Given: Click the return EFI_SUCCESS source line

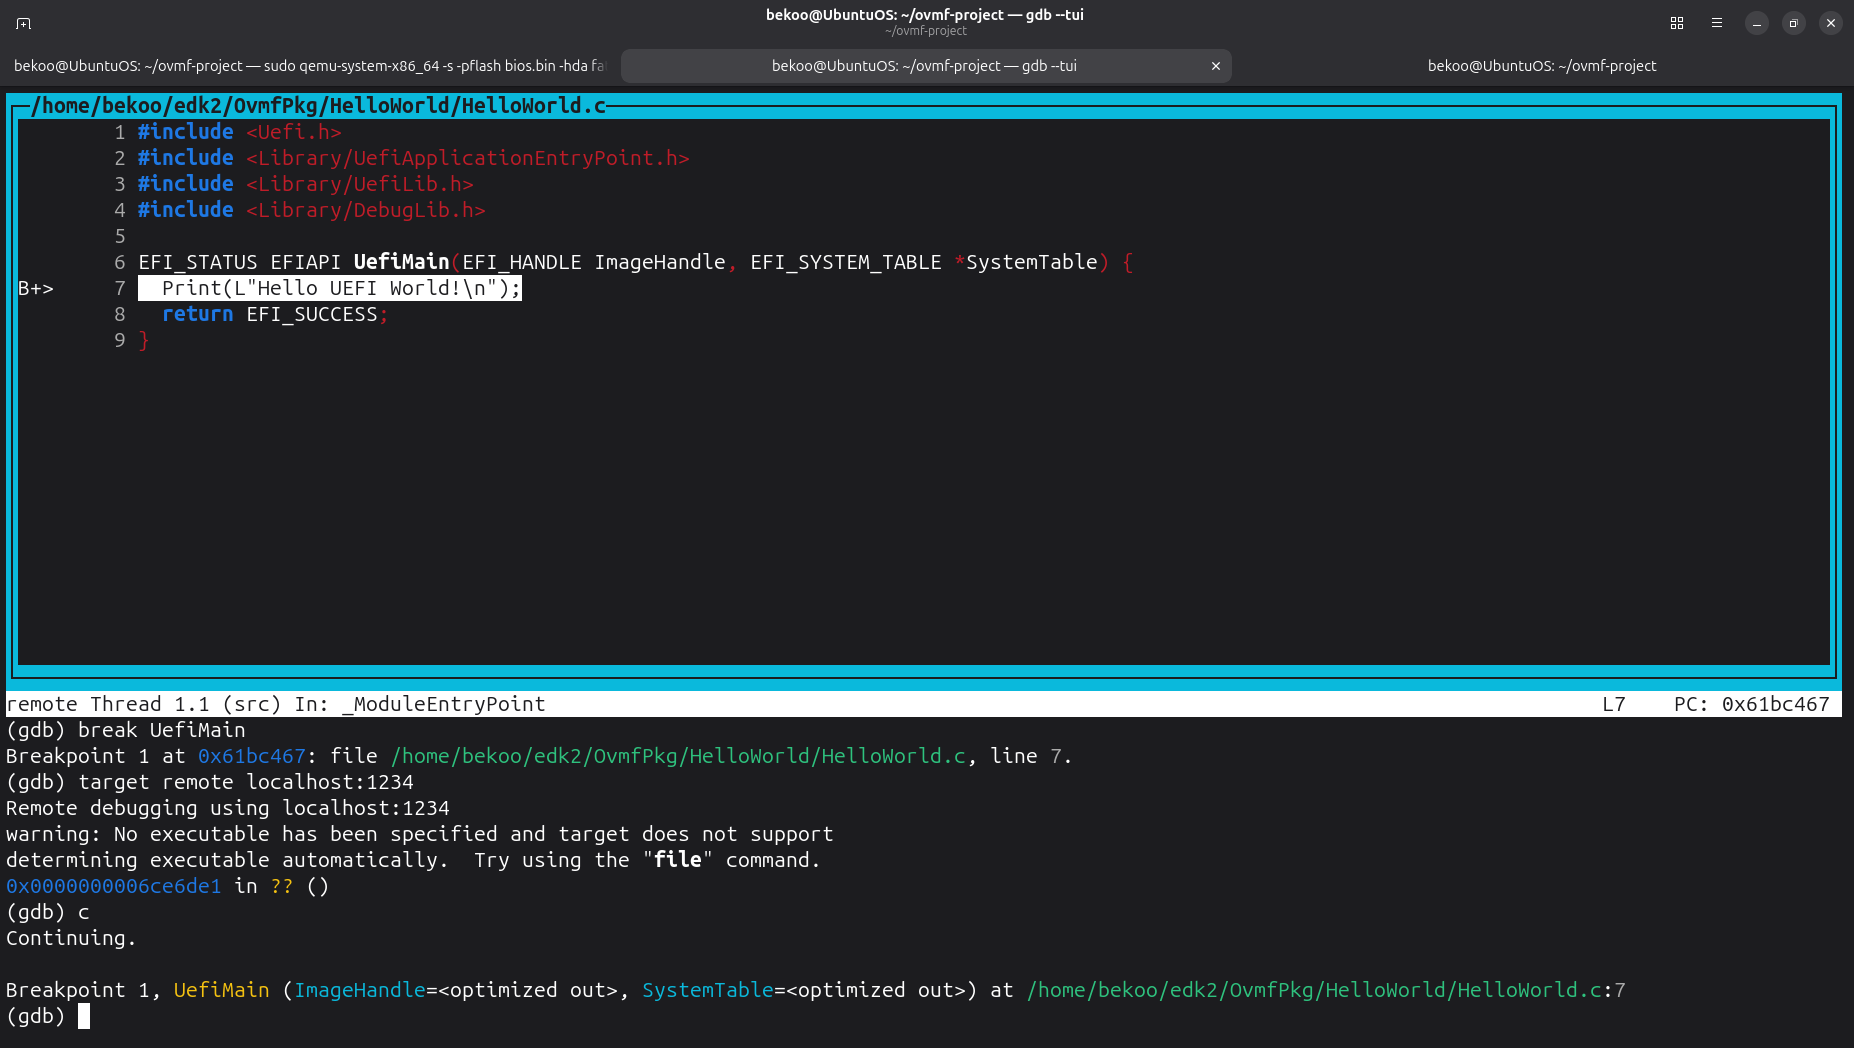Looking at the screenshot, I should pos(270,315).
